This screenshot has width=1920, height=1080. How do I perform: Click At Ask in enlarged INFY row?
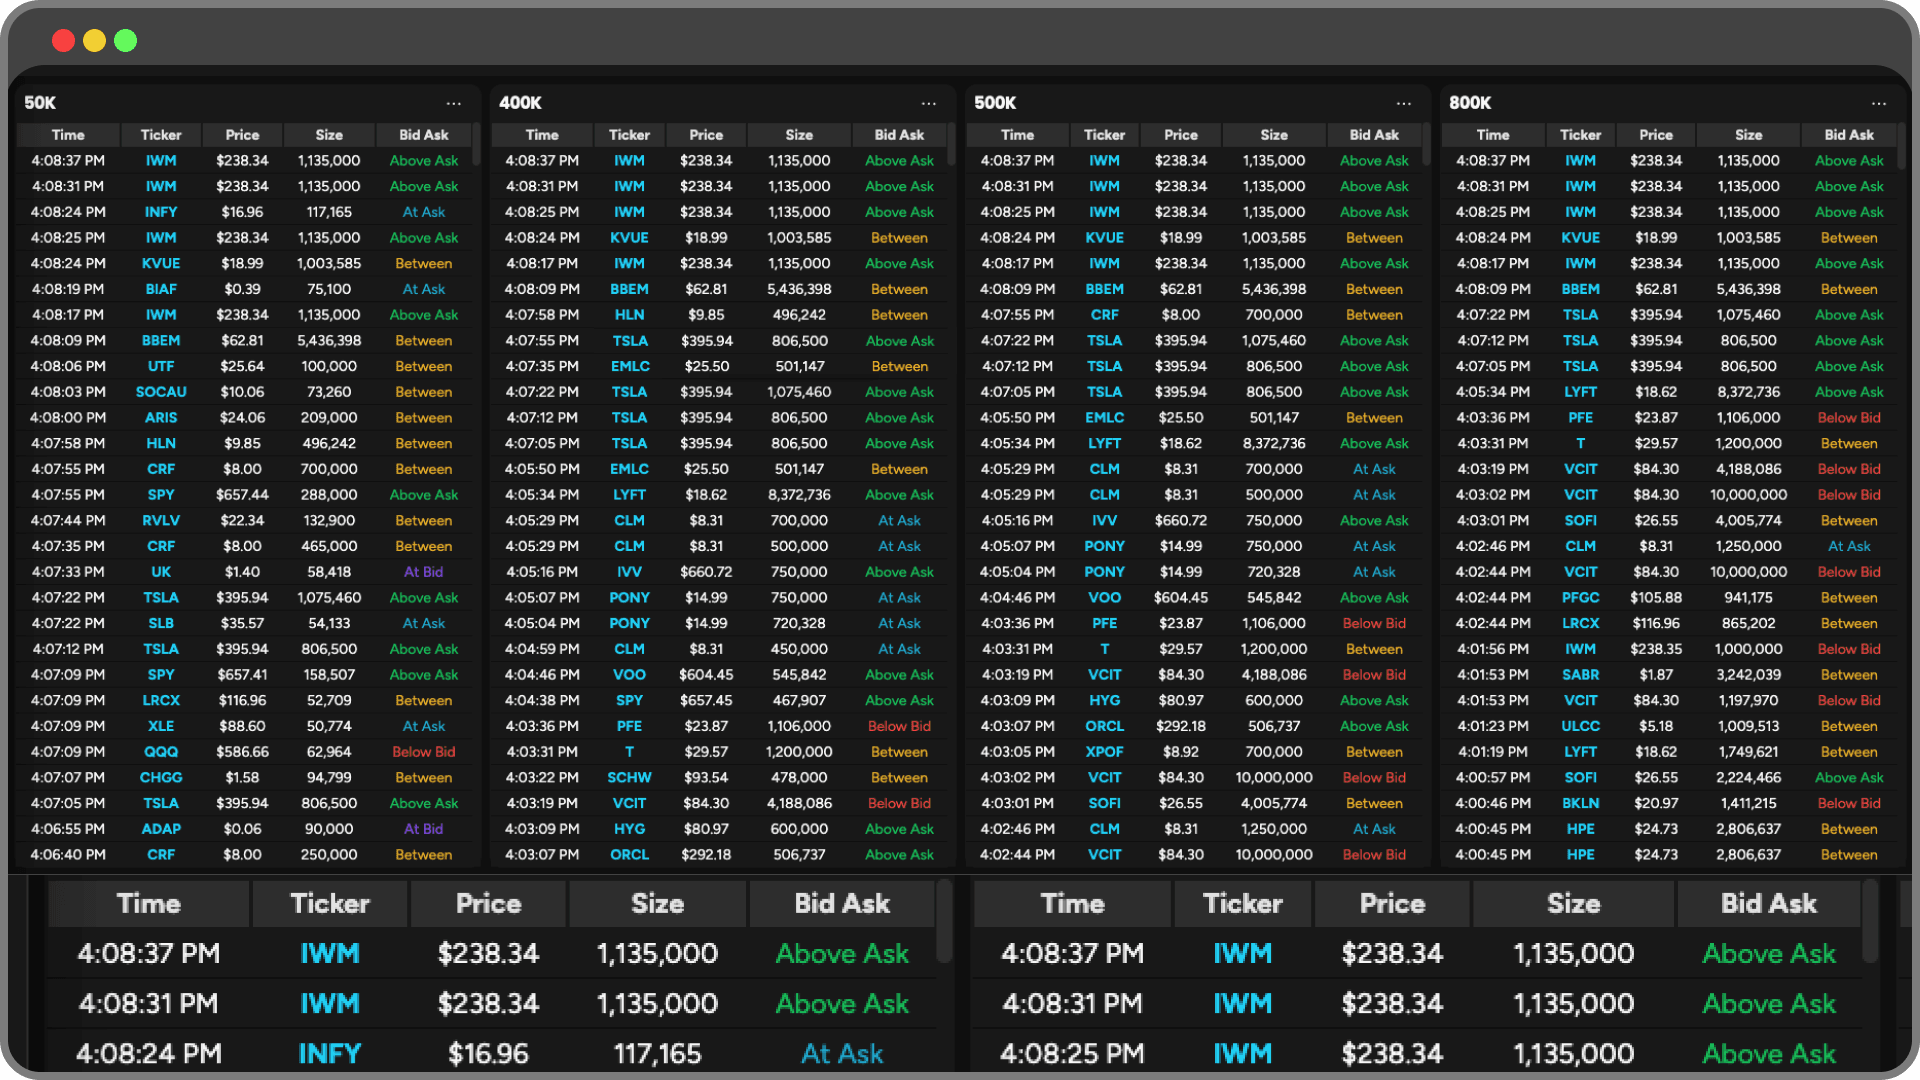842,1053
